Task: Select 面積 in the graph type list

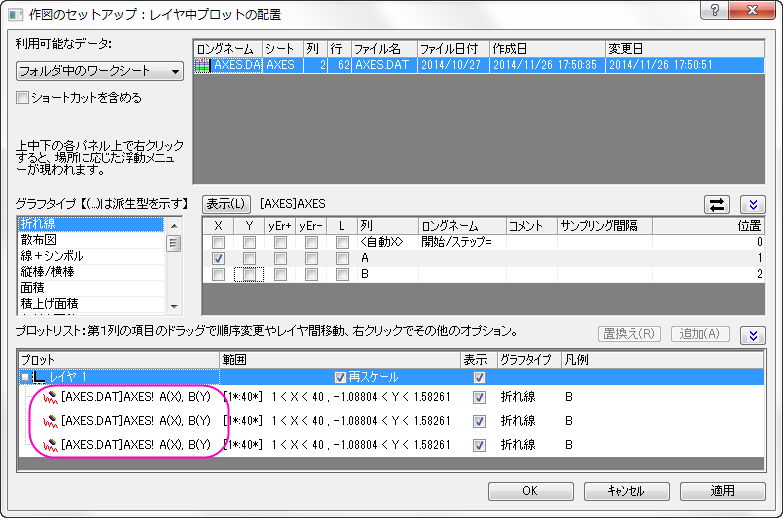Action: click(91, 288)
